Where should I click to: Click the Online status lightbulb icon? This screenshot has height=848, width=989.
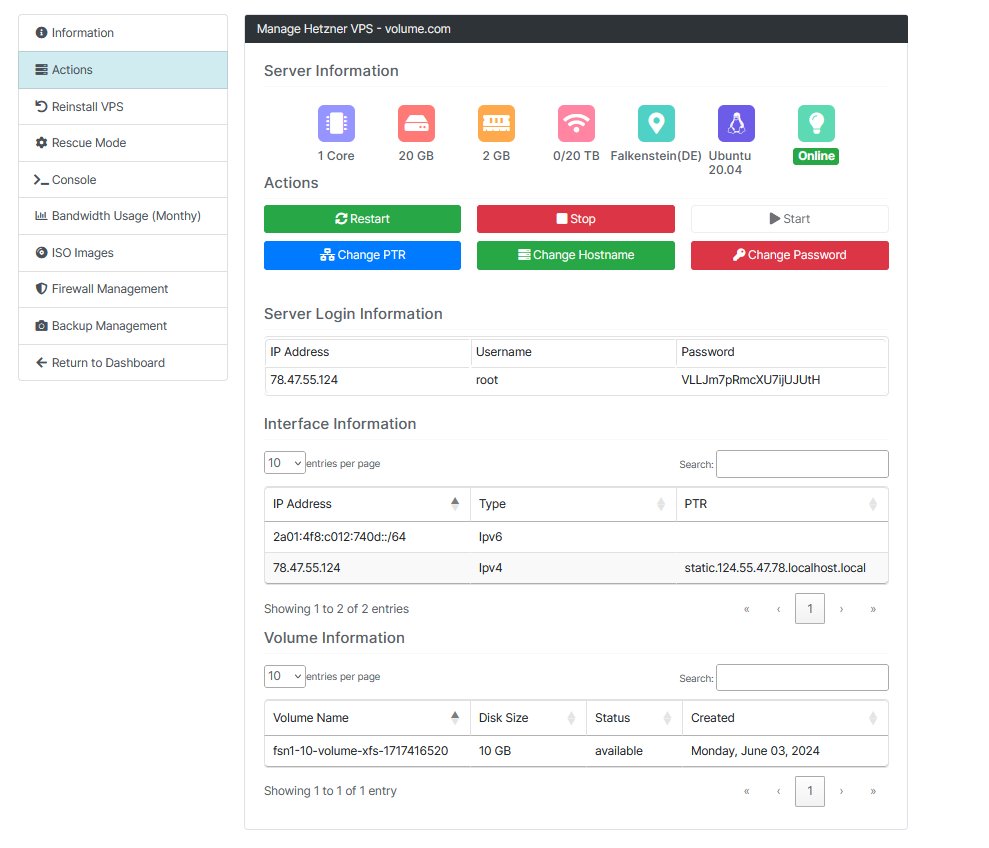(x=815, y=122)
